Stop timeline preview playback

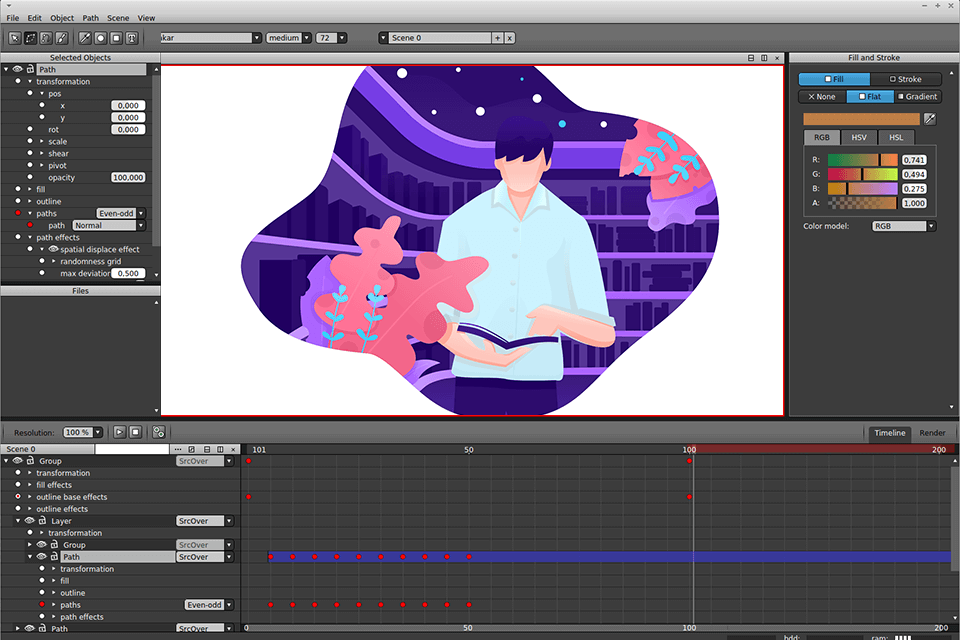(x=136, y=432)
